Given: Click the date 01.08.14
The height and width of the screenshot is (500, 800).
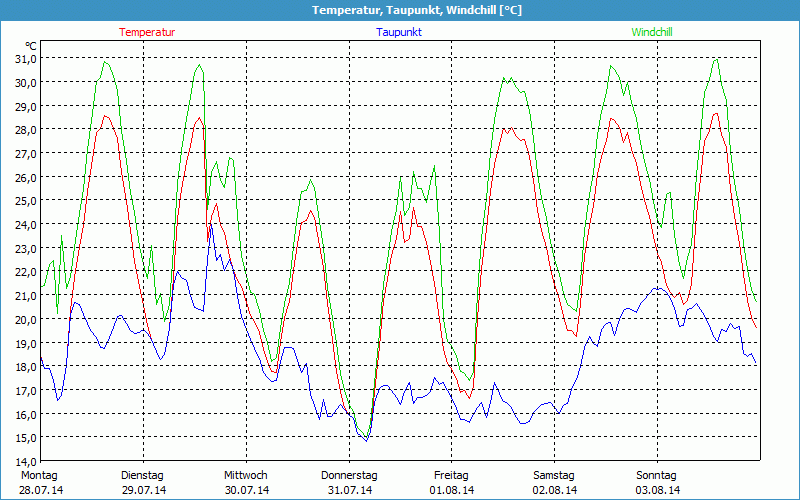Looking at the screenshot, I should 452,490.
